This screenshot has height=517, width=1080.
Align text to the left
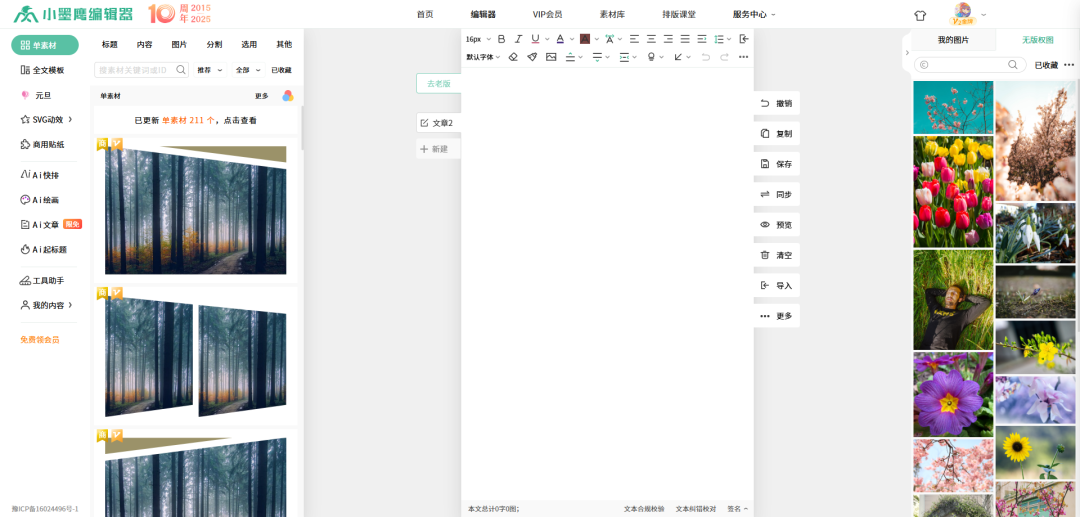634,39
